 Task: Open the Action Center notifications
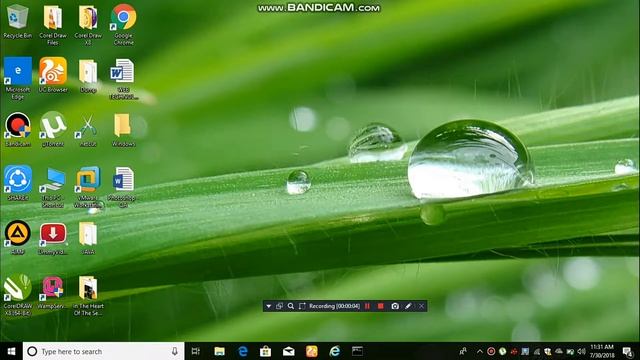(x=628, y=351)
